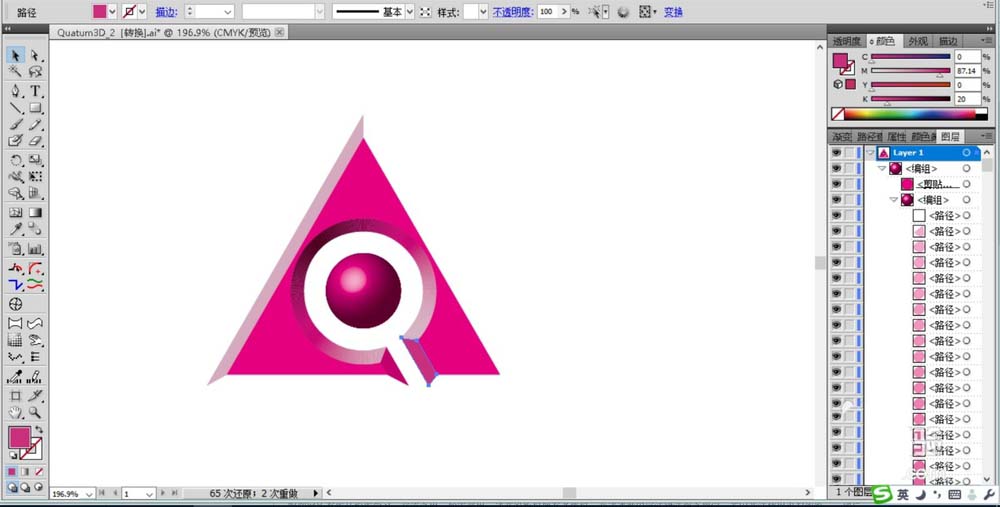Switch to the 渐变 tab
Viewport: 1000px width, 507px height.
(841, 136)
